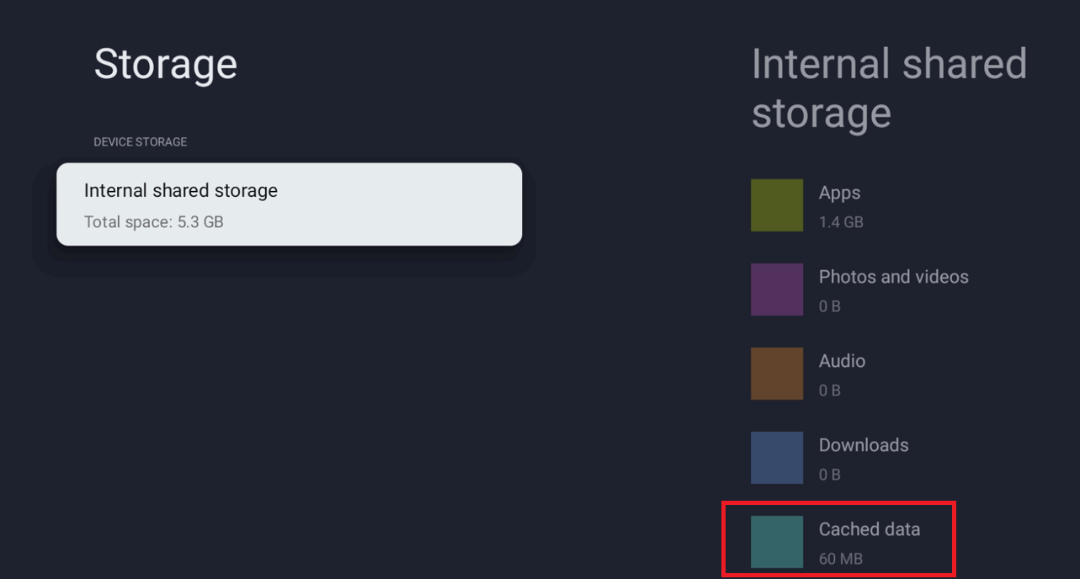Click the brown Audio color square

777,373
